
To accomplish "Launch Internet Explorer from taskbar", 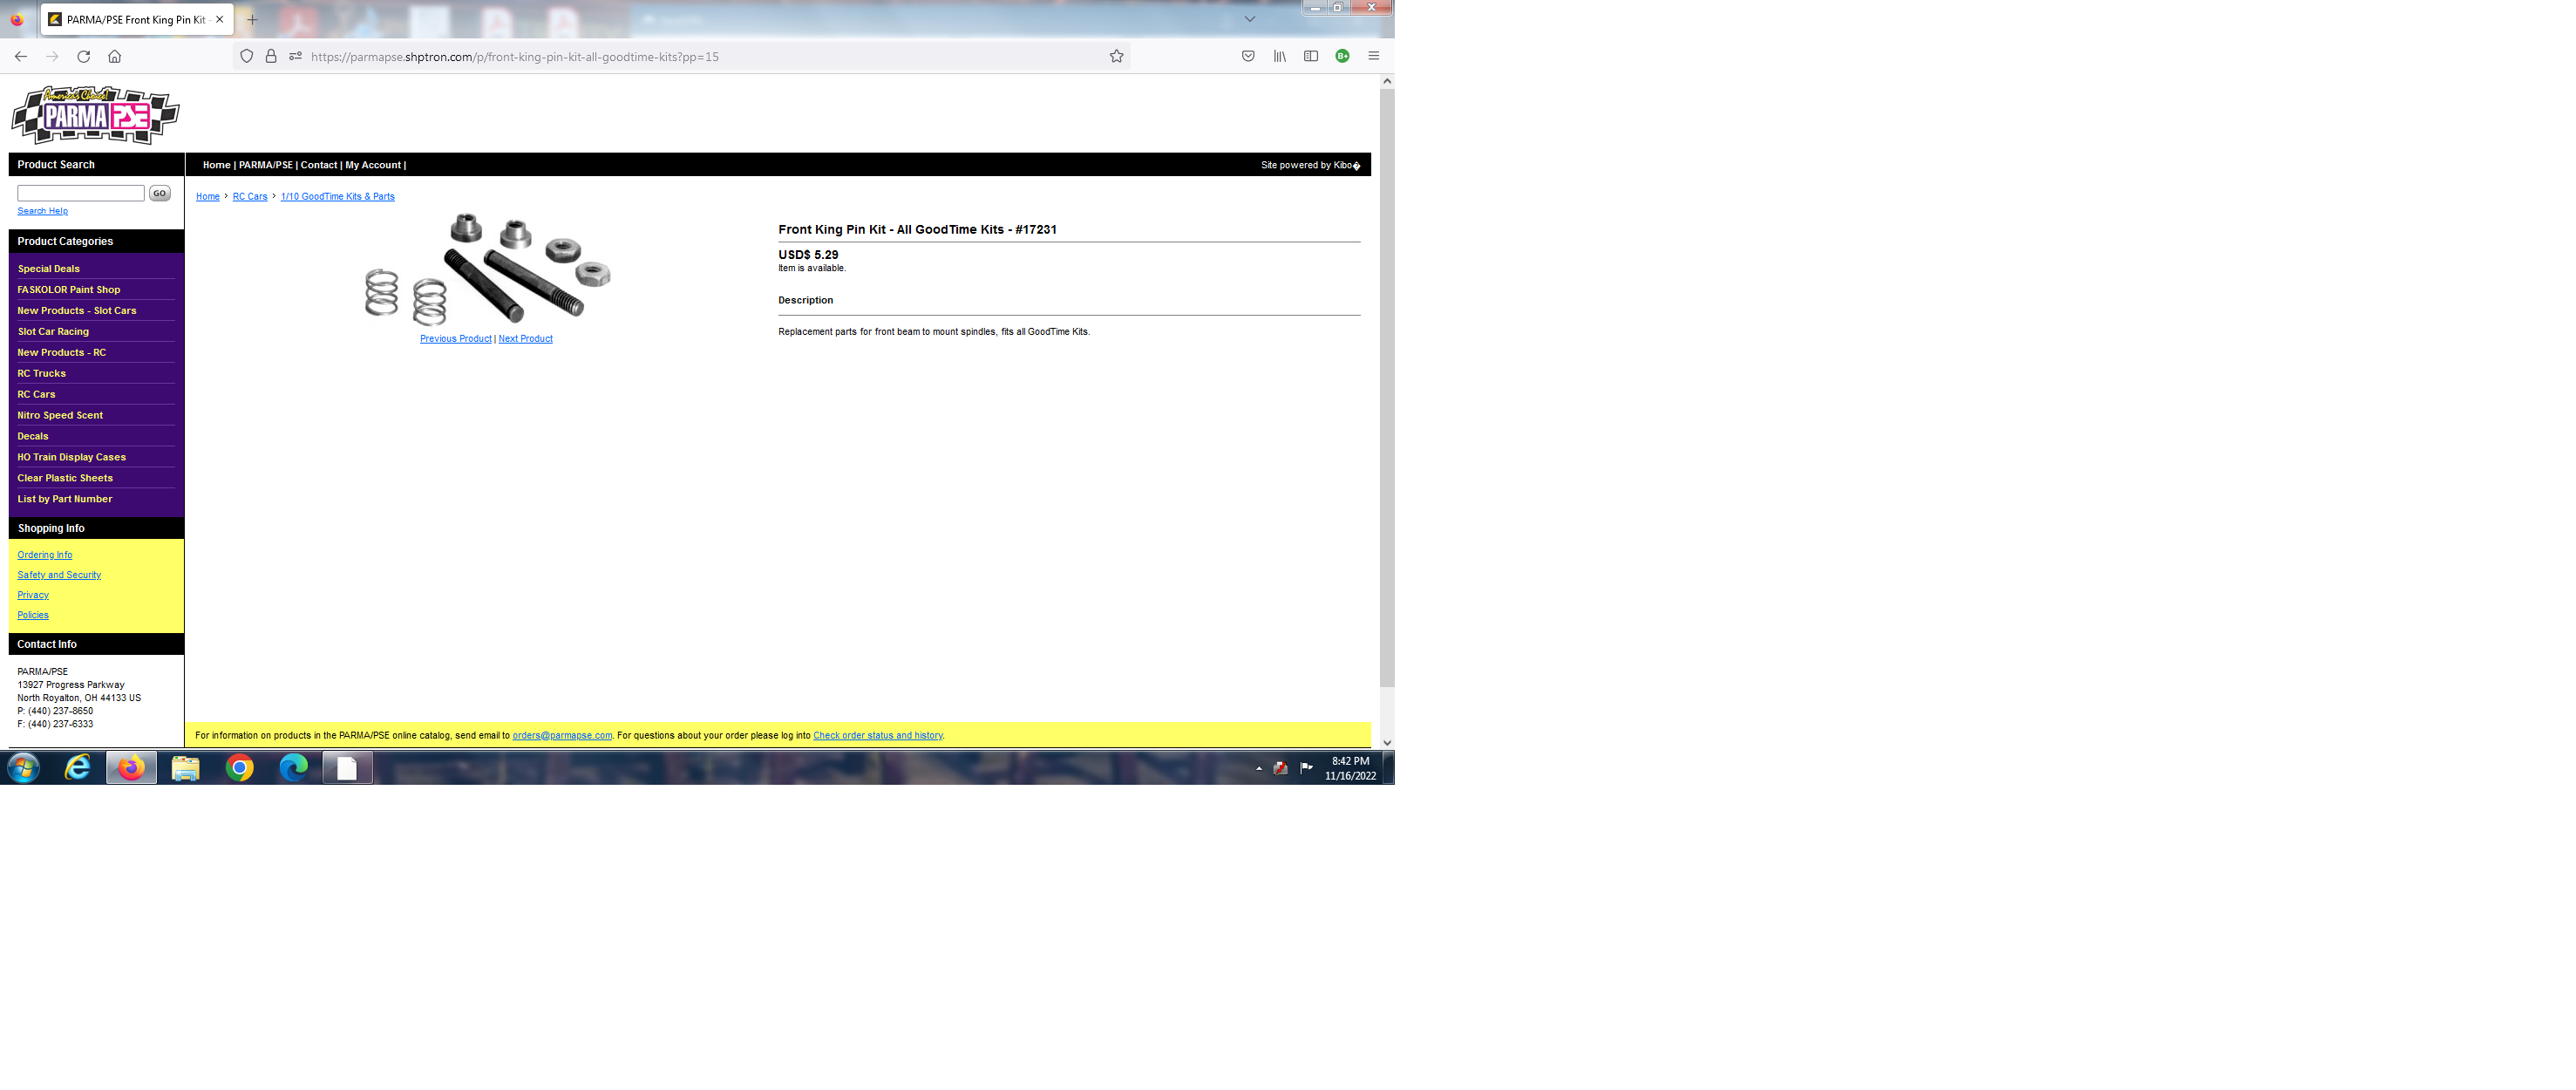I will click(78, 768).
